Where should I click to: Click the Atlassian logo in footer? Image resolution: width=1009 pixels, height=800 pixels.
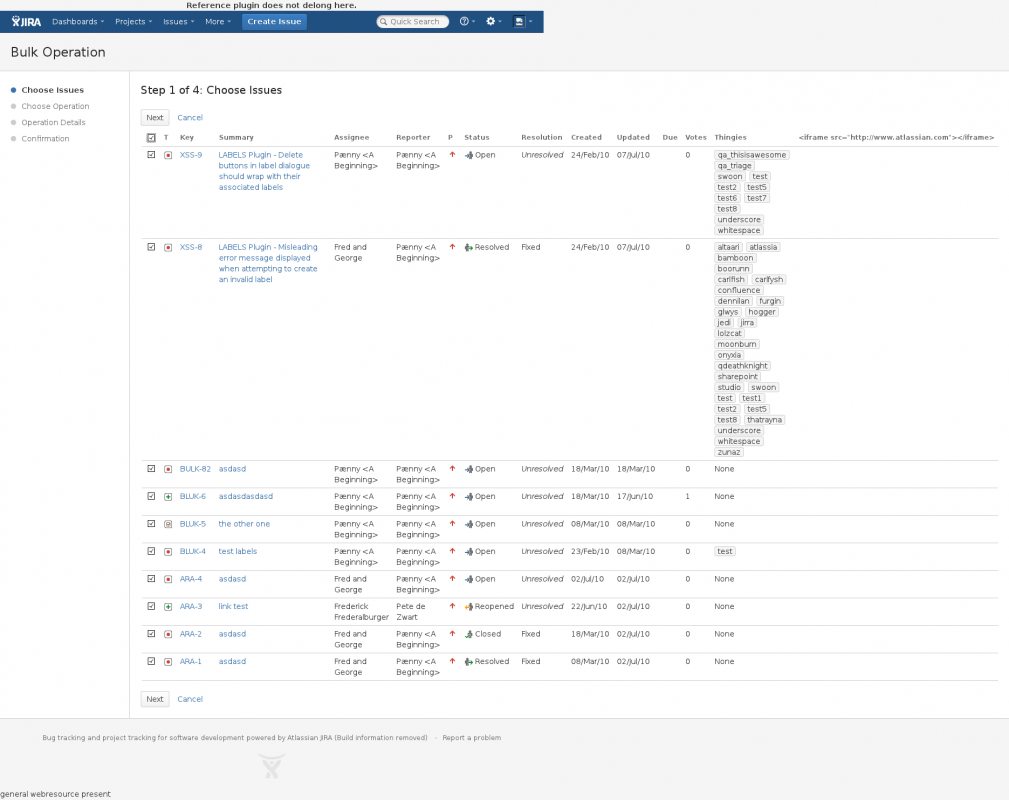[x=270, y=767]
